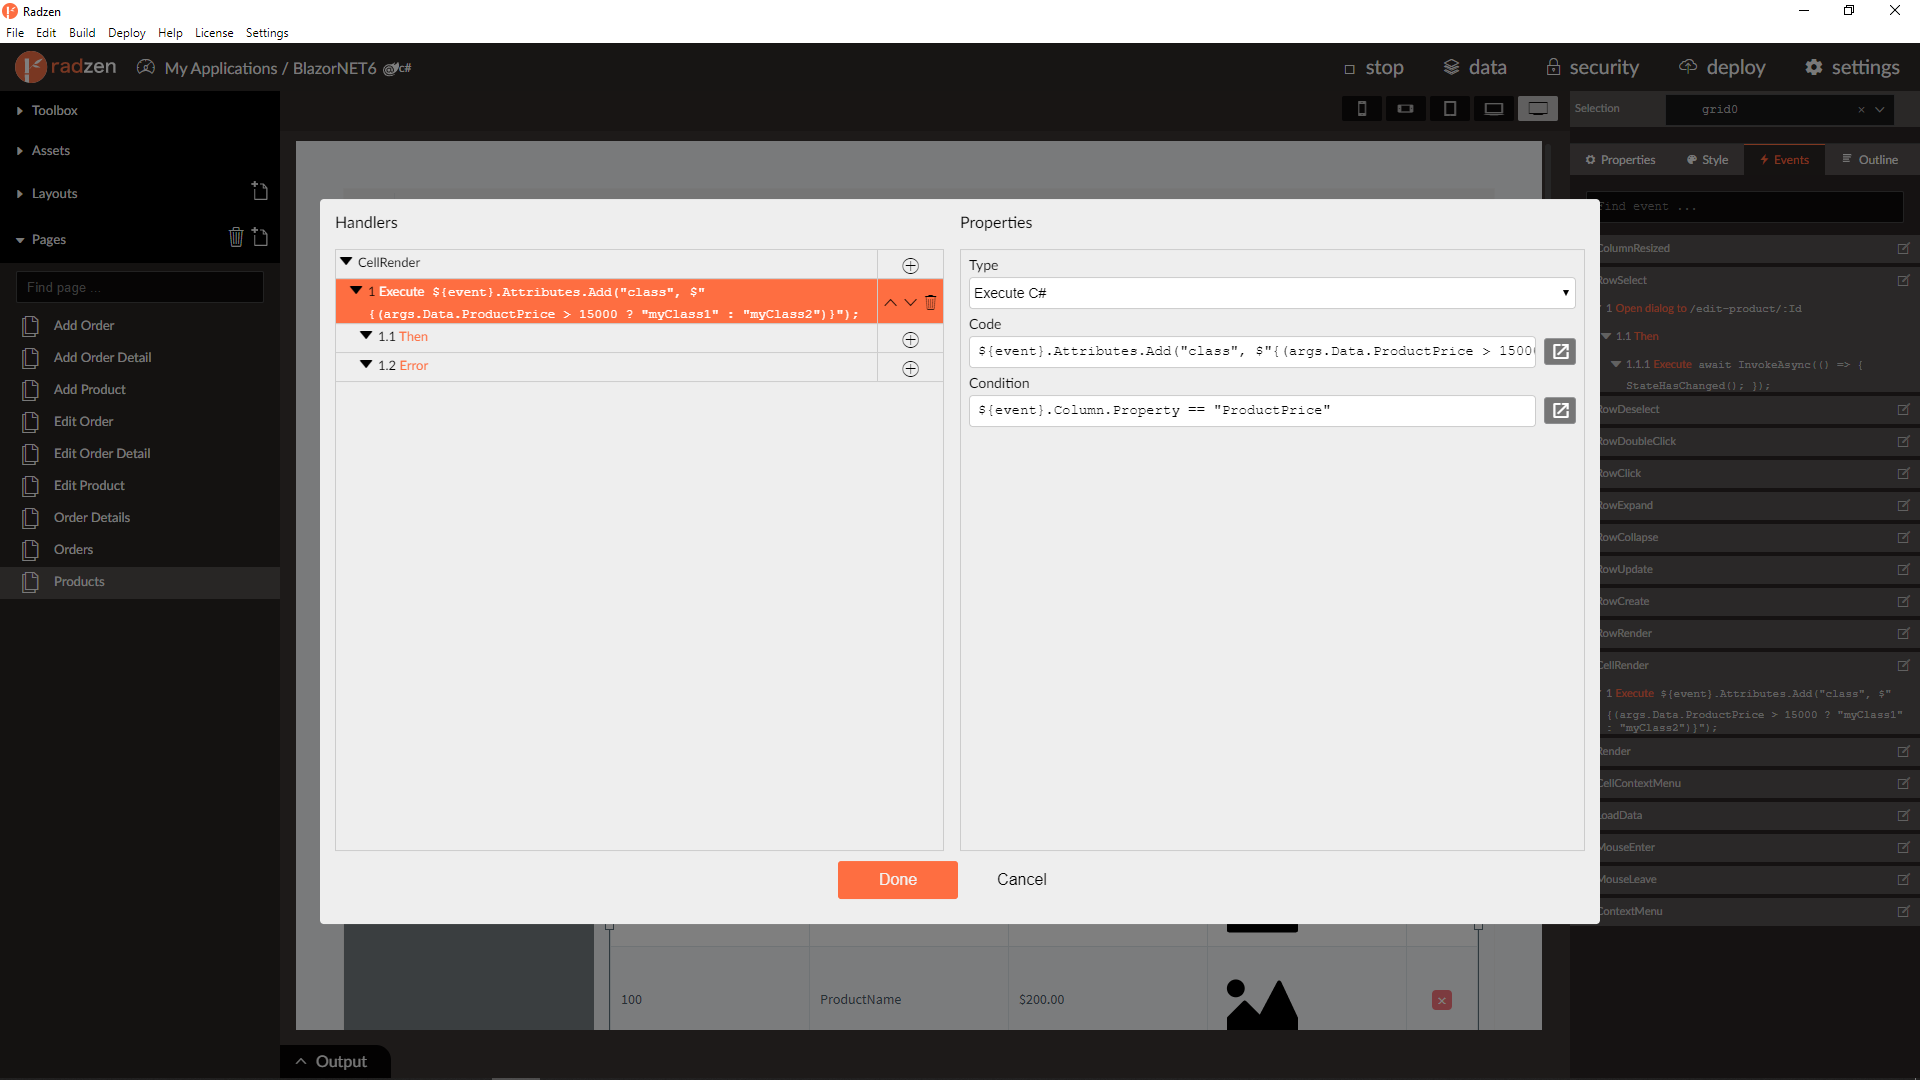Add a new handler to CellRender
Screen dimensions: 1920x1080
pyautogui.click(x=910, y=265)
